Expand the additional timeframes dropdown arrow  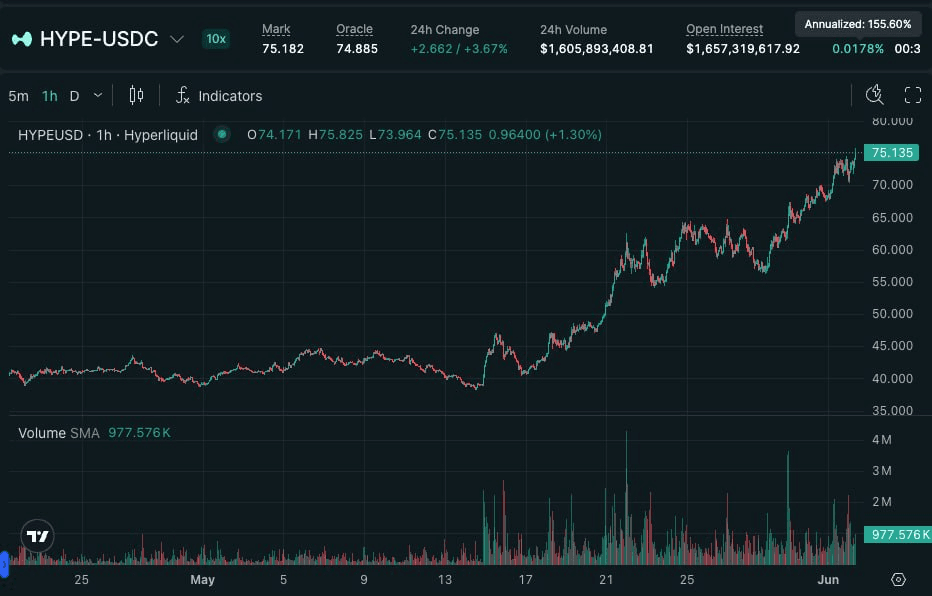98,95
